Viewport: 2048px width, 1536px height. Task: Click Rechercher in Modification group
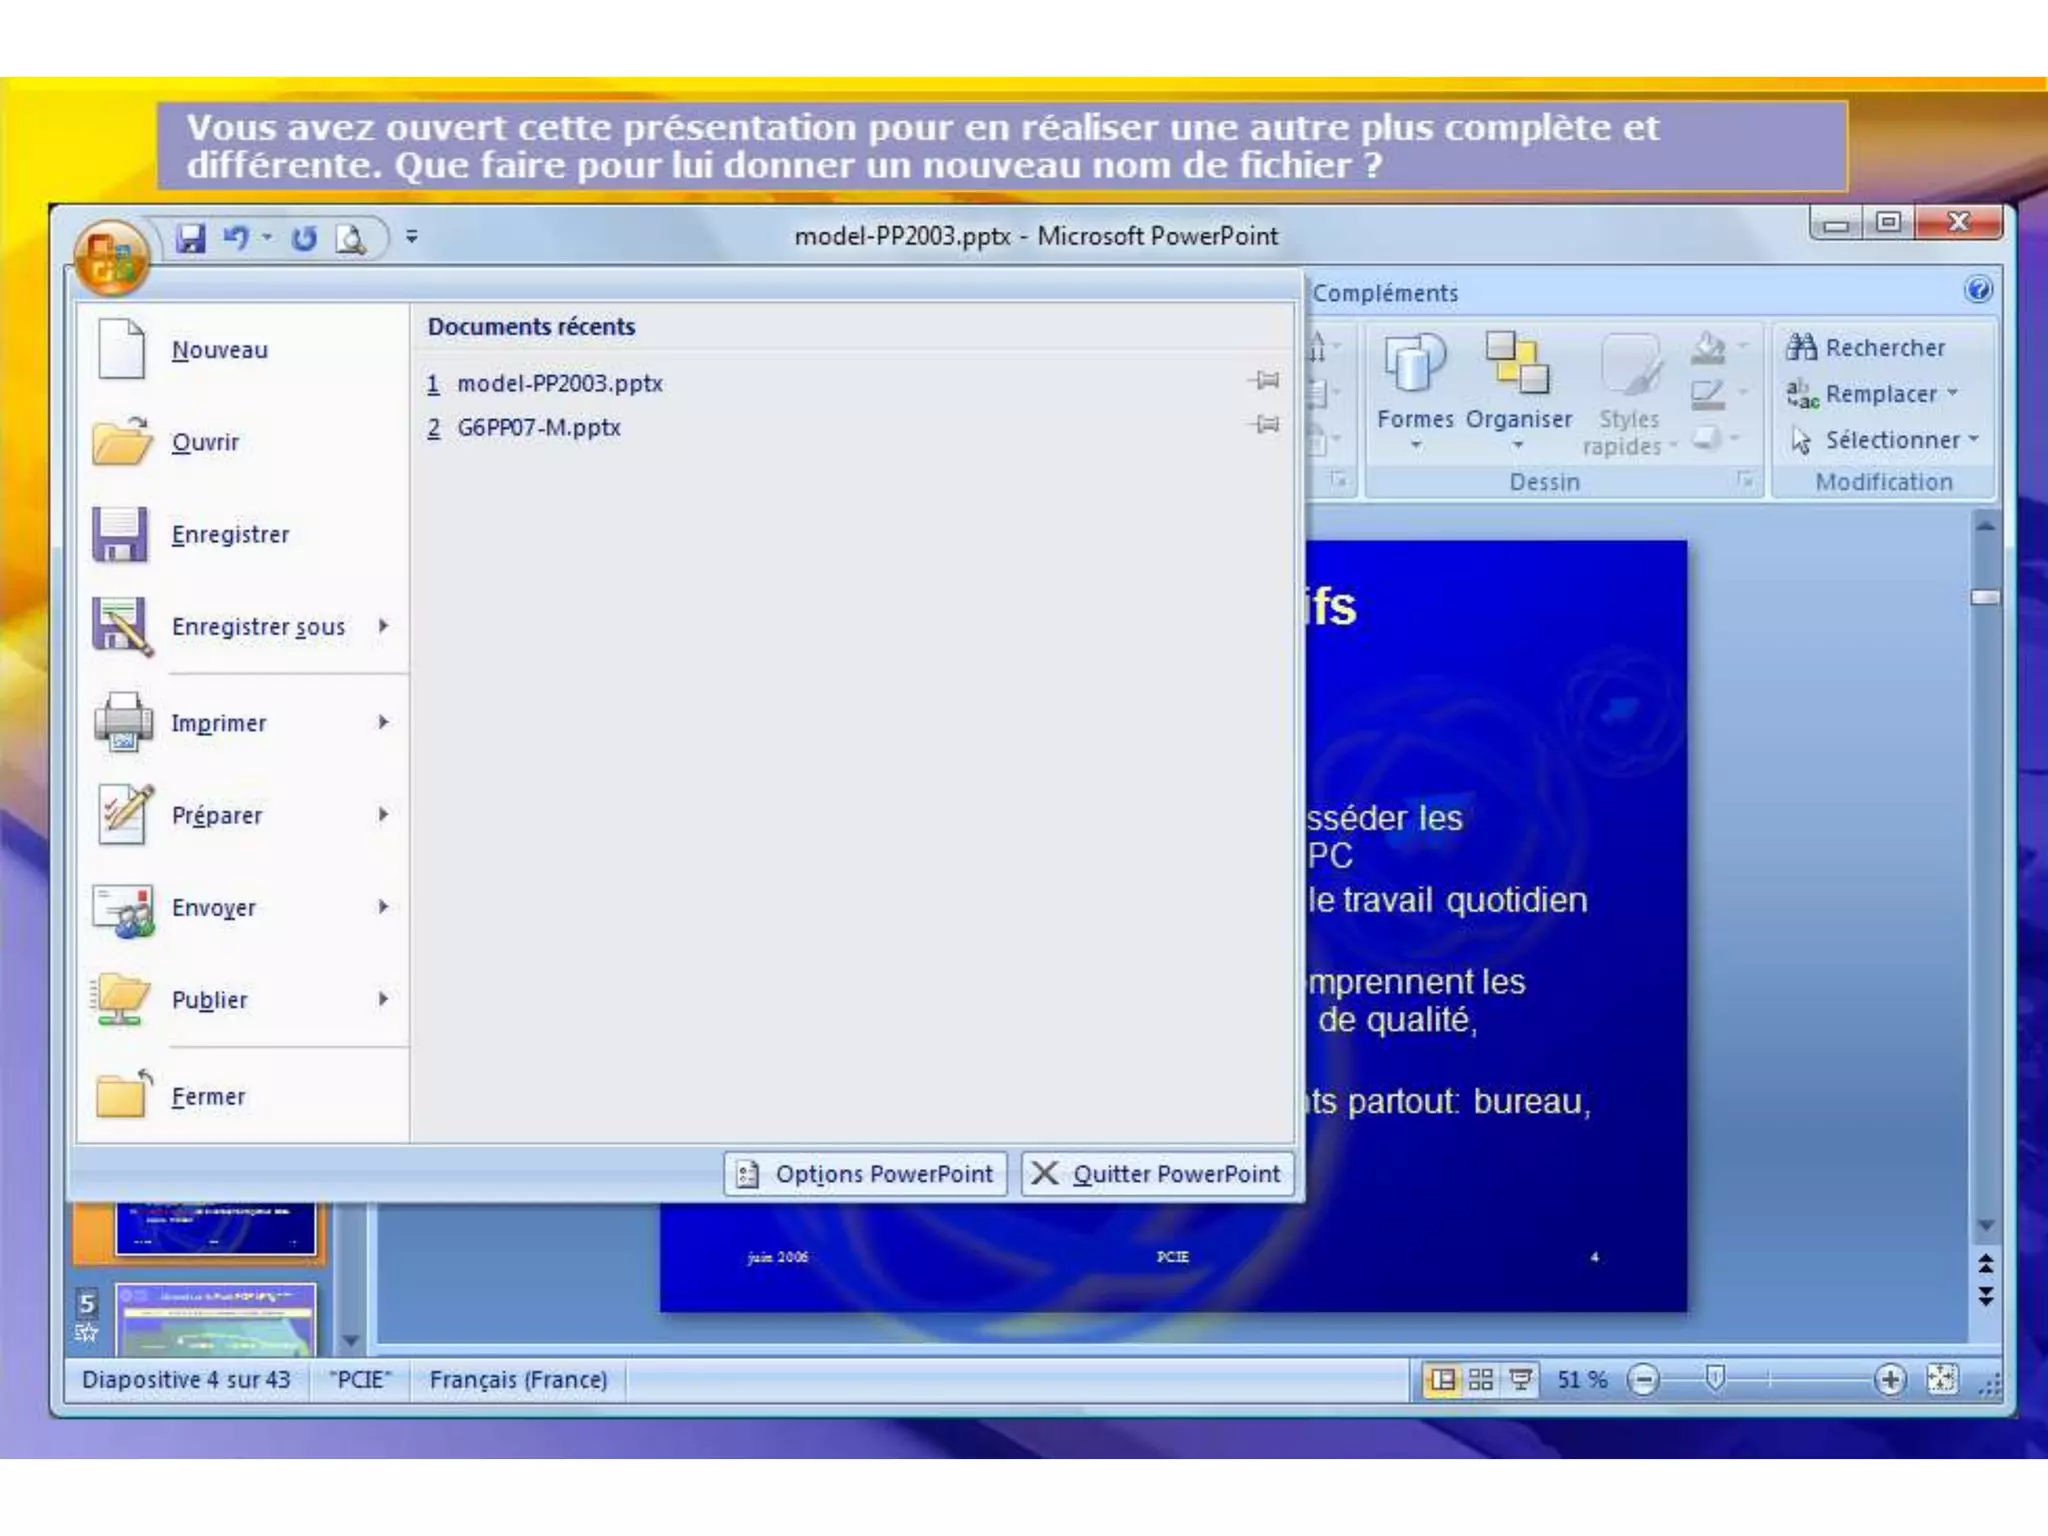click(1866, 348)
